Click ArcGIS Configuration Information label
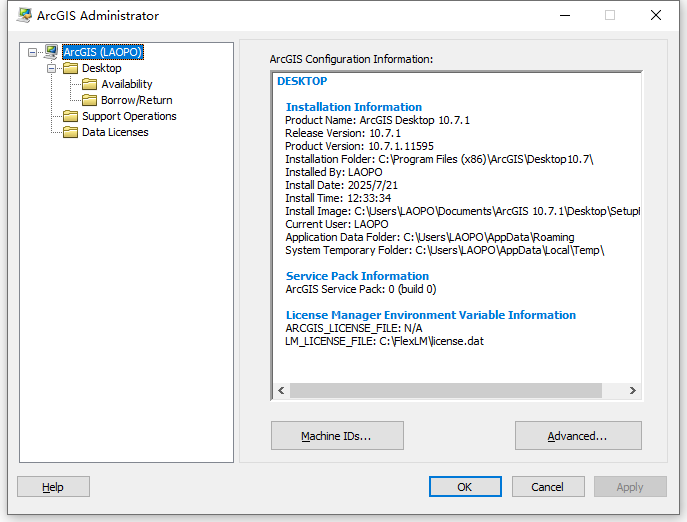687x522 pixels. click(x=351, y=59)
